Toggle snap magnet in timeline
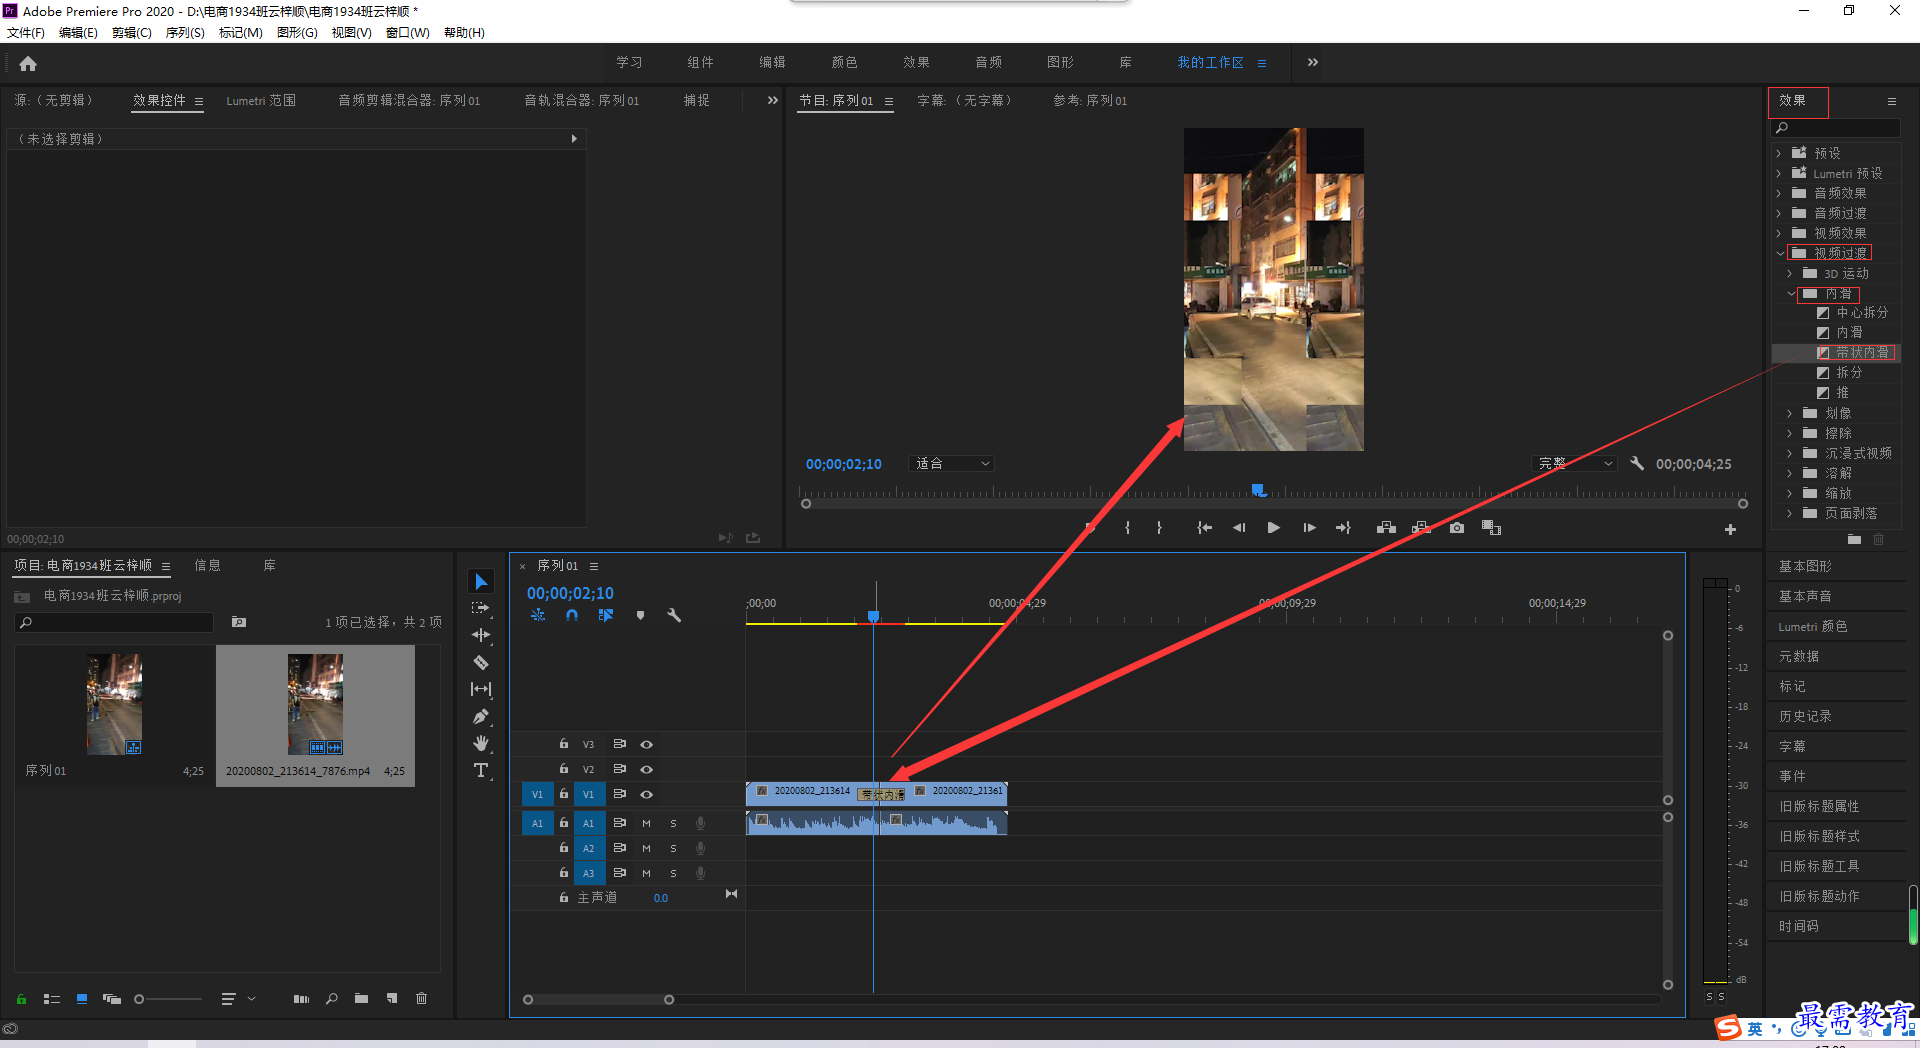Screen dimensions: 1920x1048 572,615
